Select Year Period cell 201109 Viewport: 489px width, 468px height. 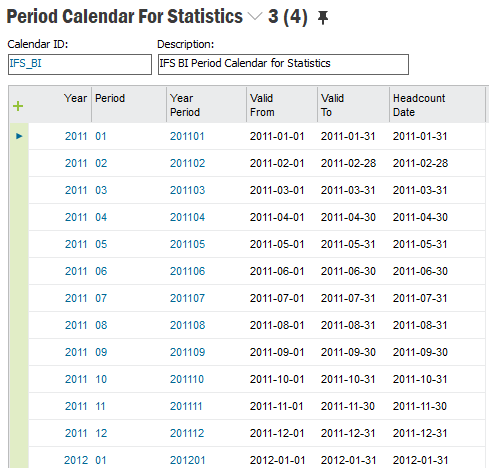coord(187,352)
